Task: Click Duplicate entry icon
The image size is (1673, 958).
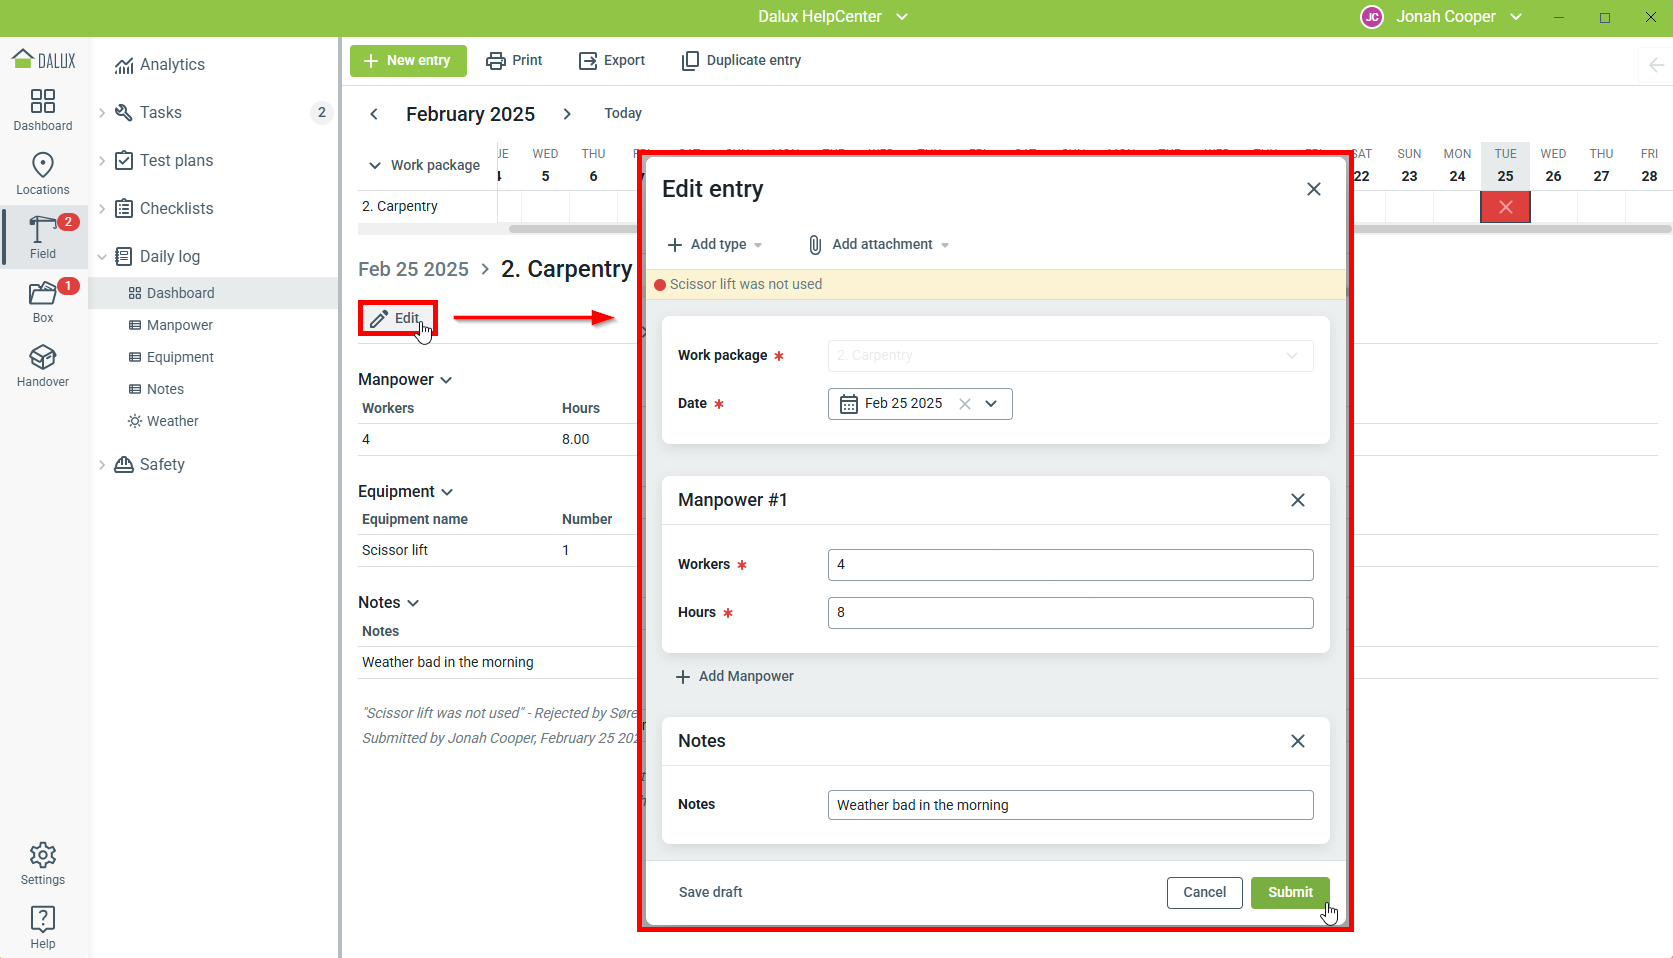Action: click(x=690, y=61)
